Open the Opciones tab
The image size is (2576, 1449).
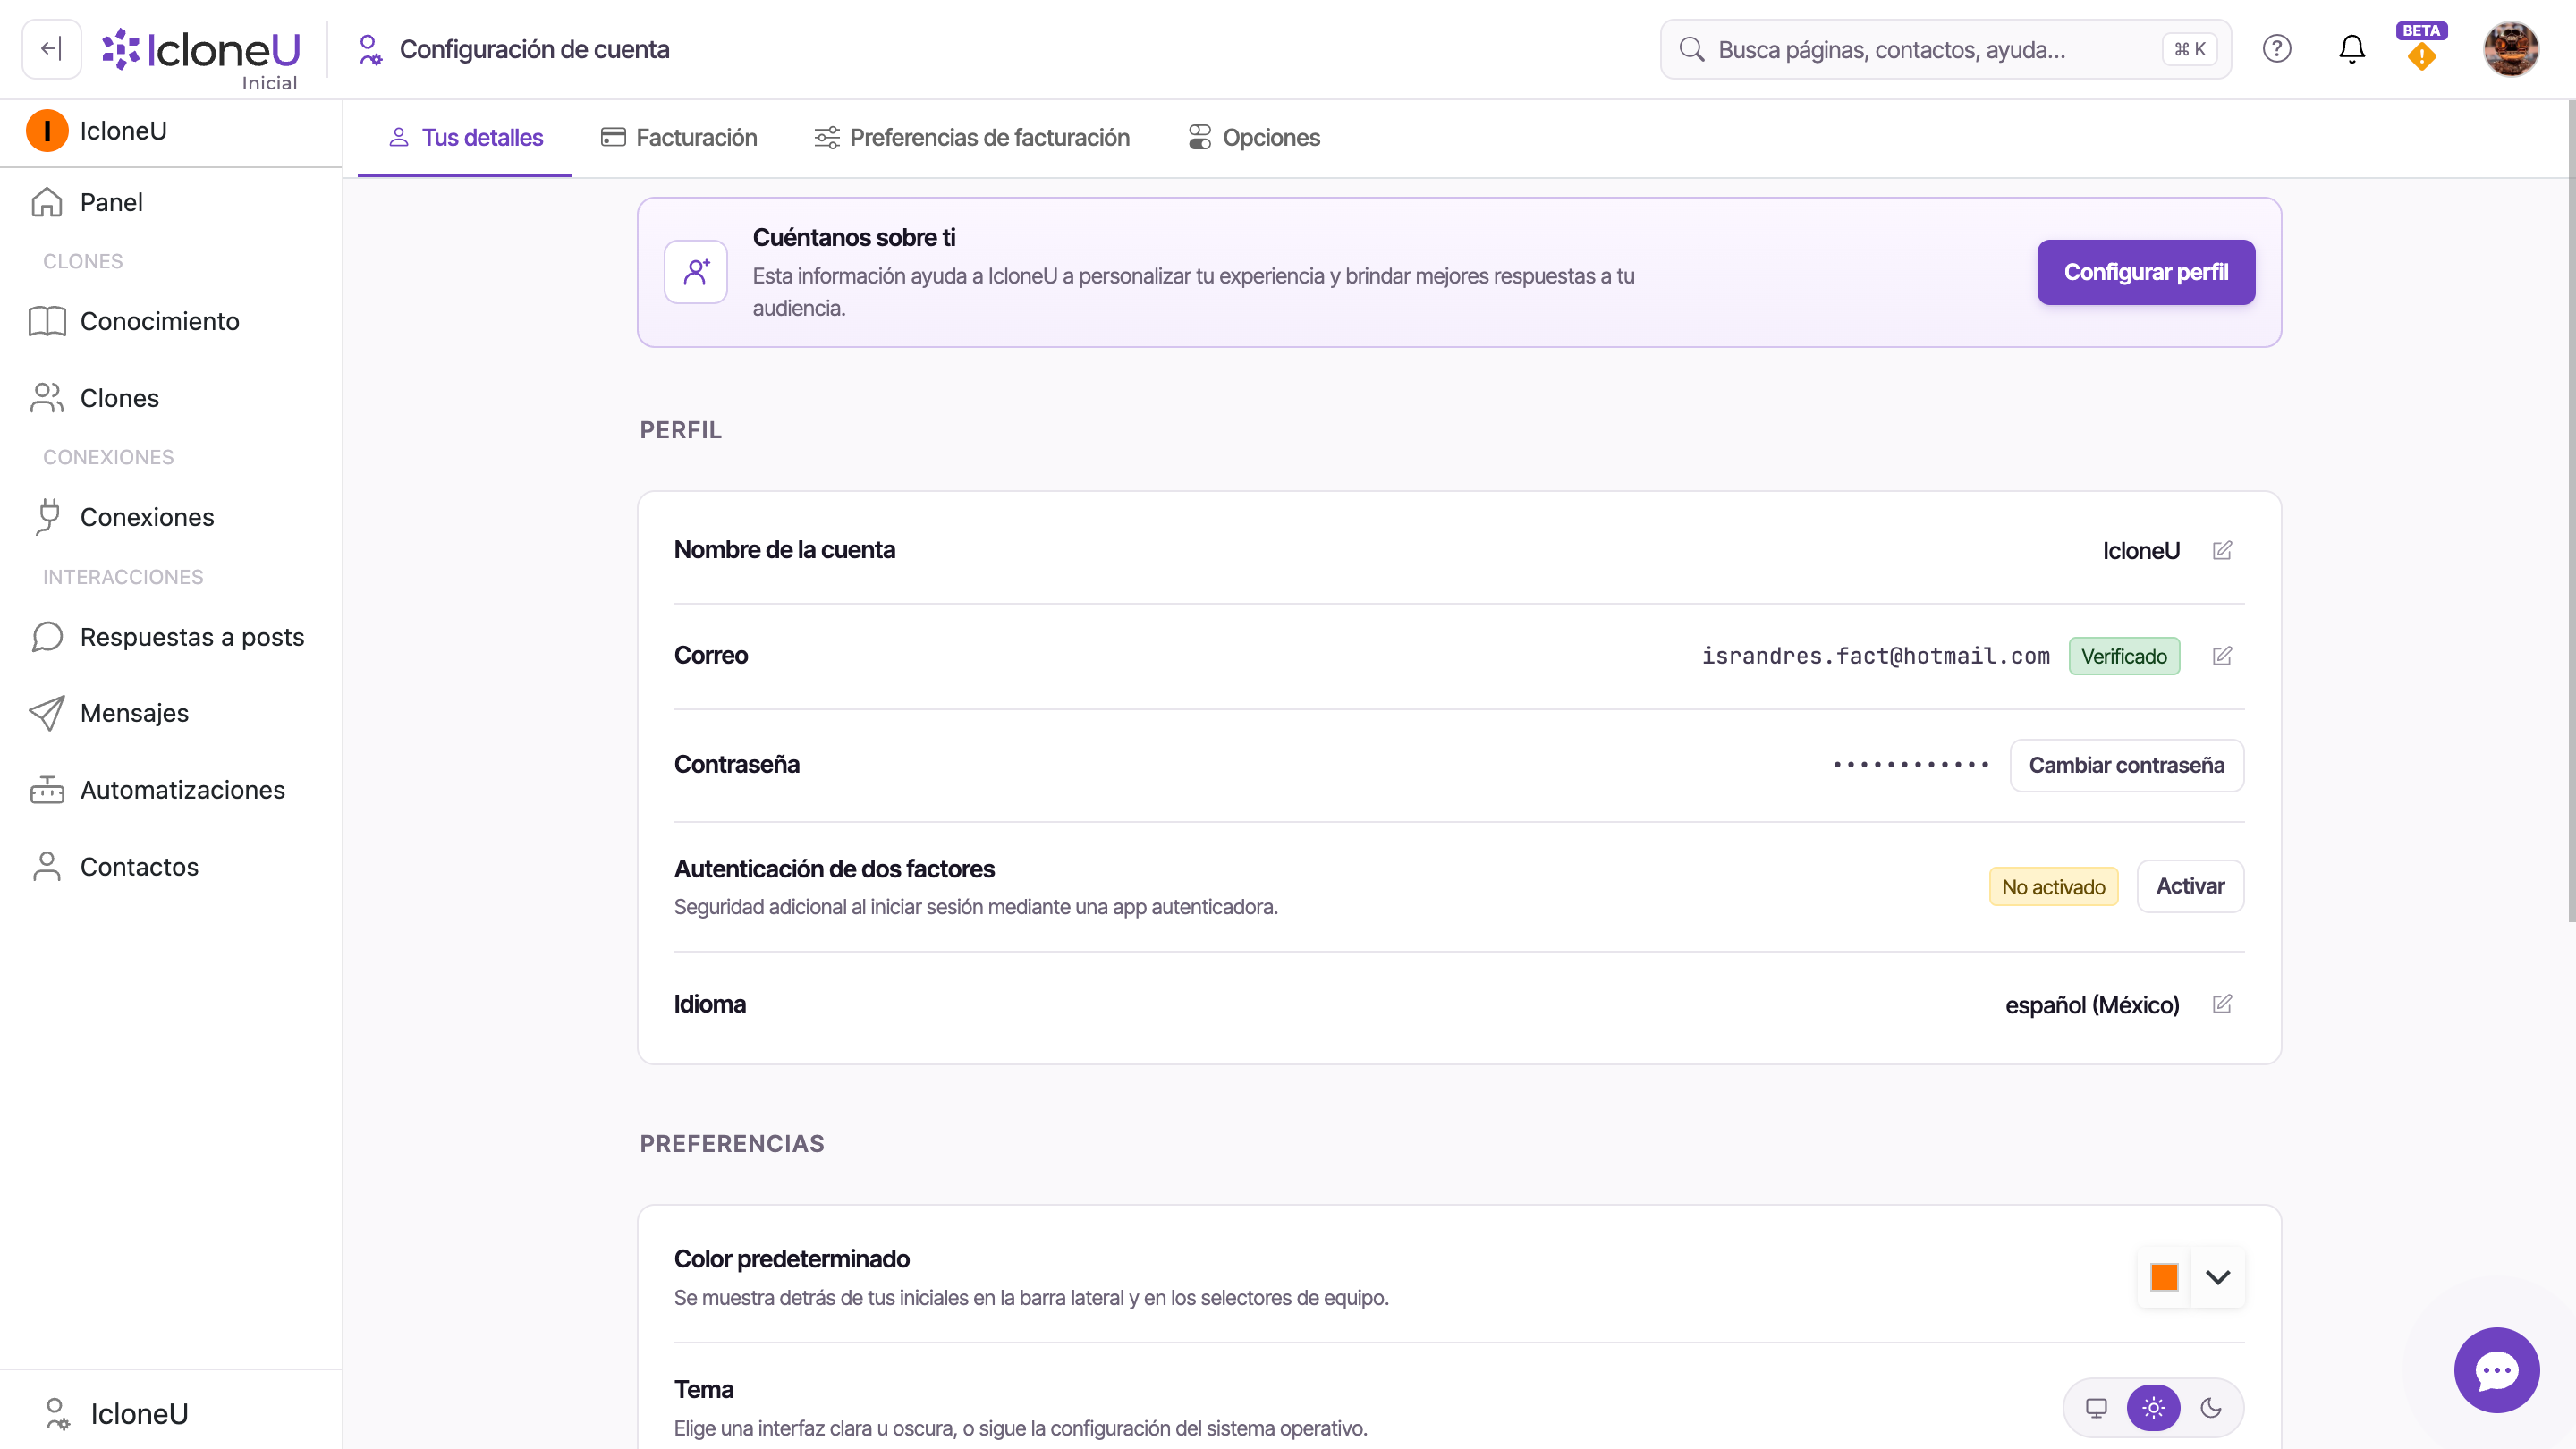(1254, 137)
